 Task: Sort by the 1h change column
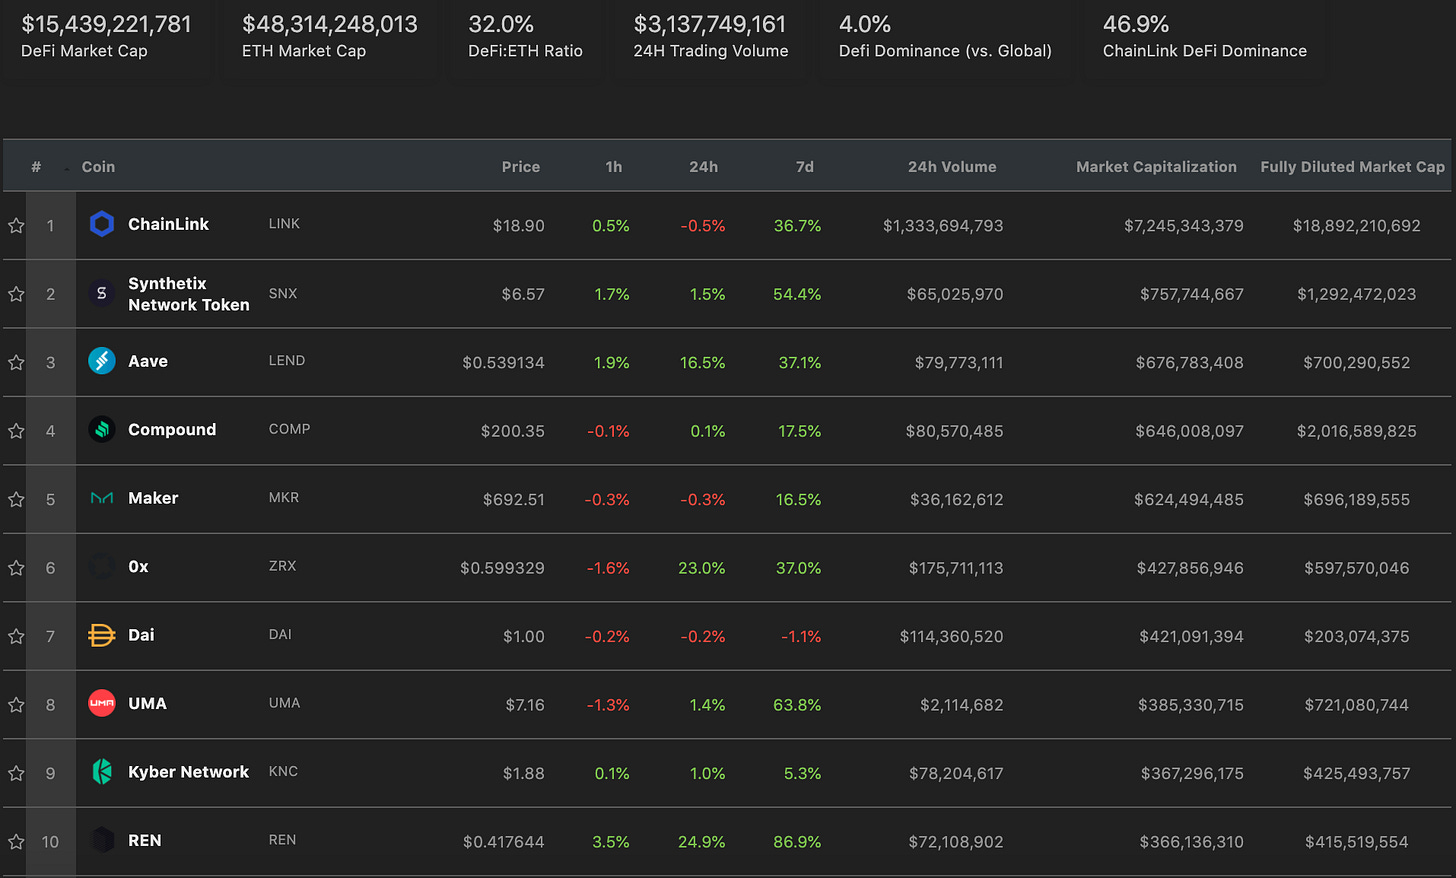click(614, 167)
